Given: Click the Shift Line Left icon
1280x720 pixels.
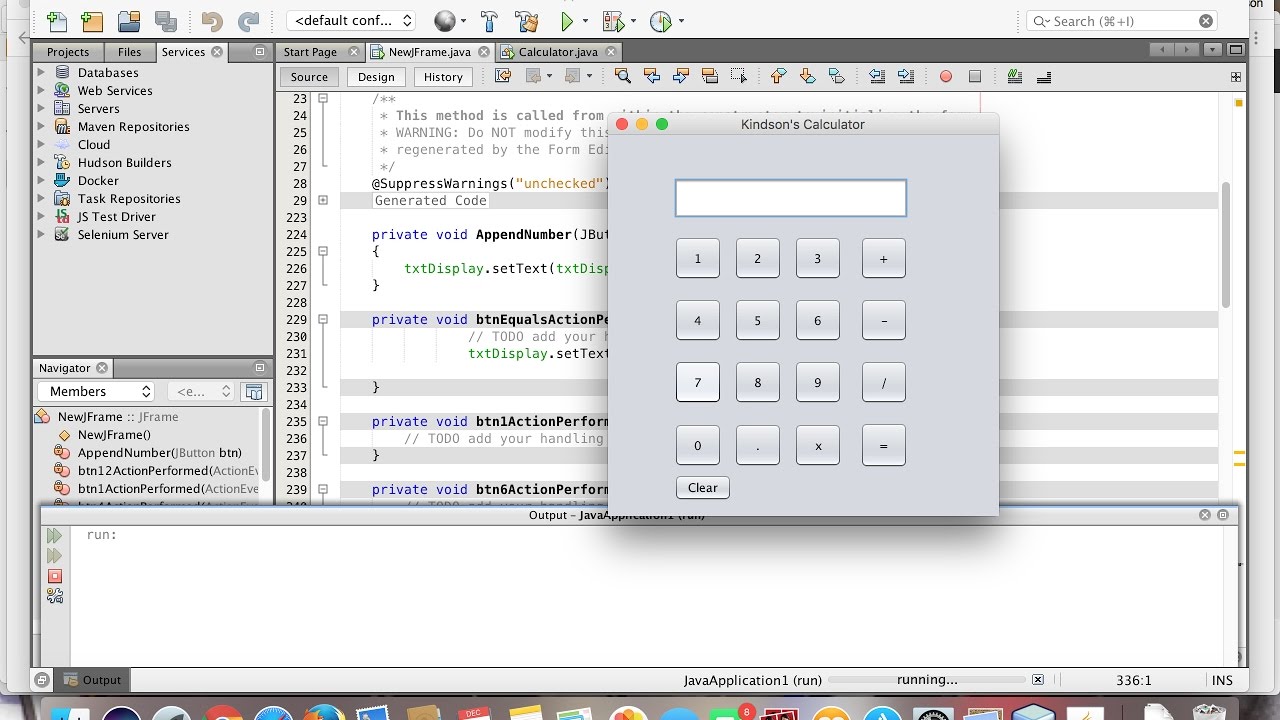Looking at the screenshot, I should tap(877, 76).
